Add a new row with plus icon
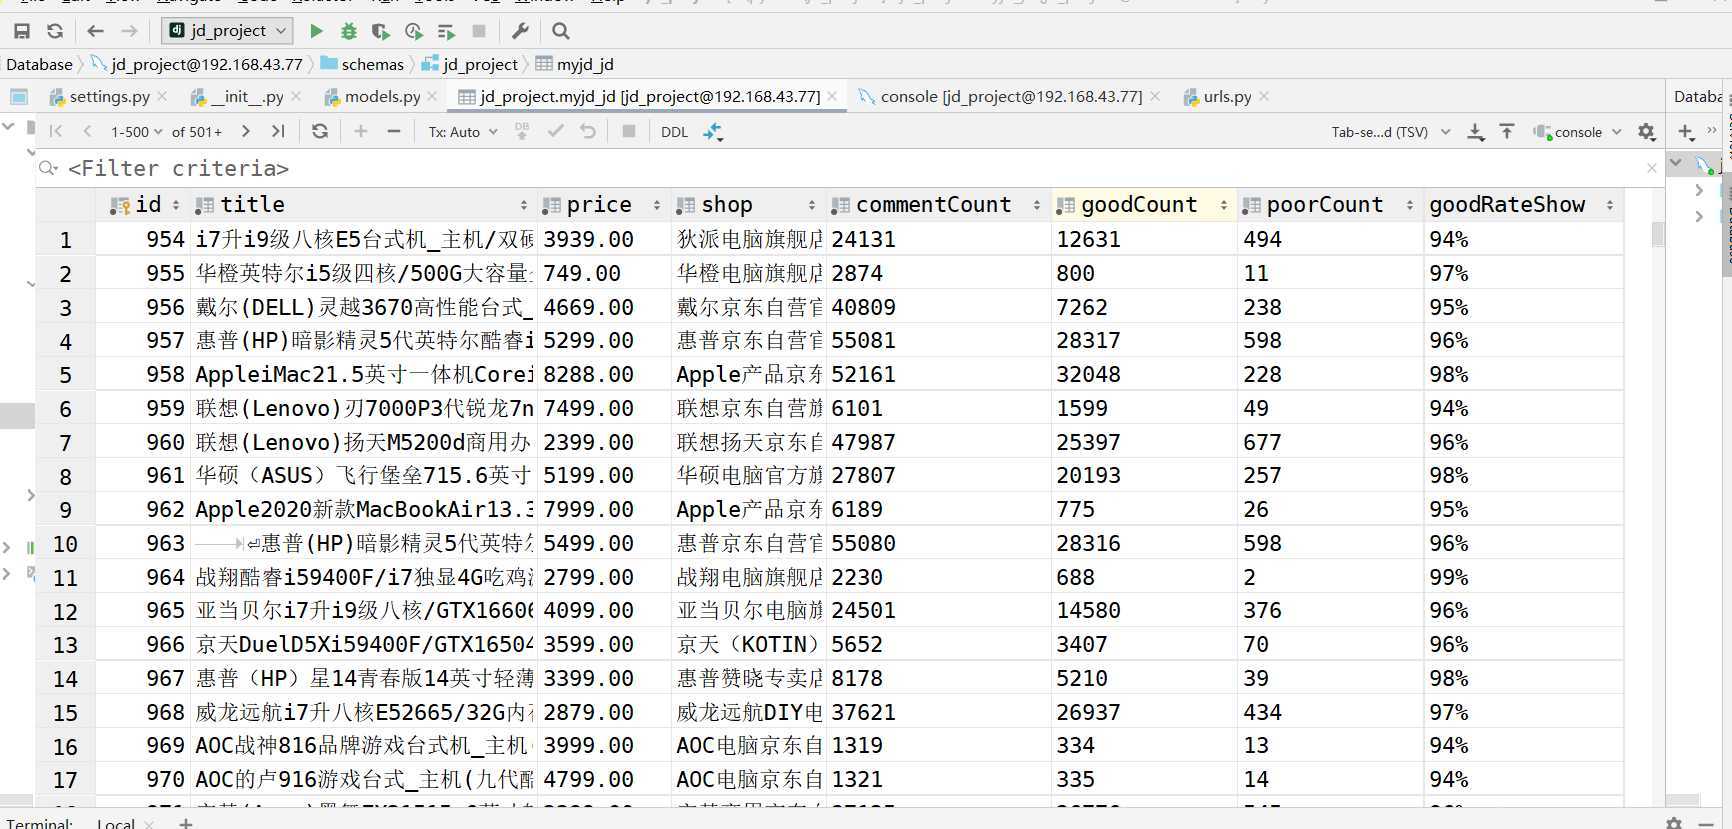This screenshot has height=829, width=1732. tap(361, 131)
